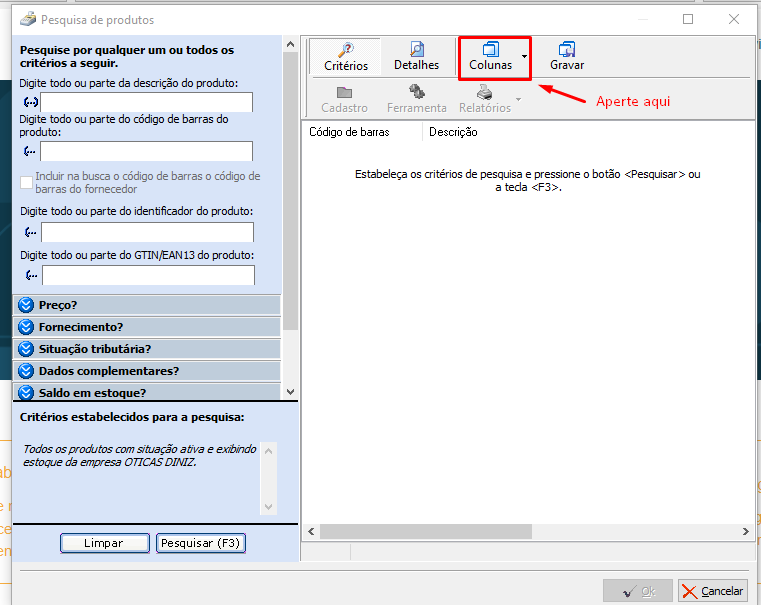Expand the Saldo em estoque? section
Screen dimensions: 761x605
tap(147, 392)
